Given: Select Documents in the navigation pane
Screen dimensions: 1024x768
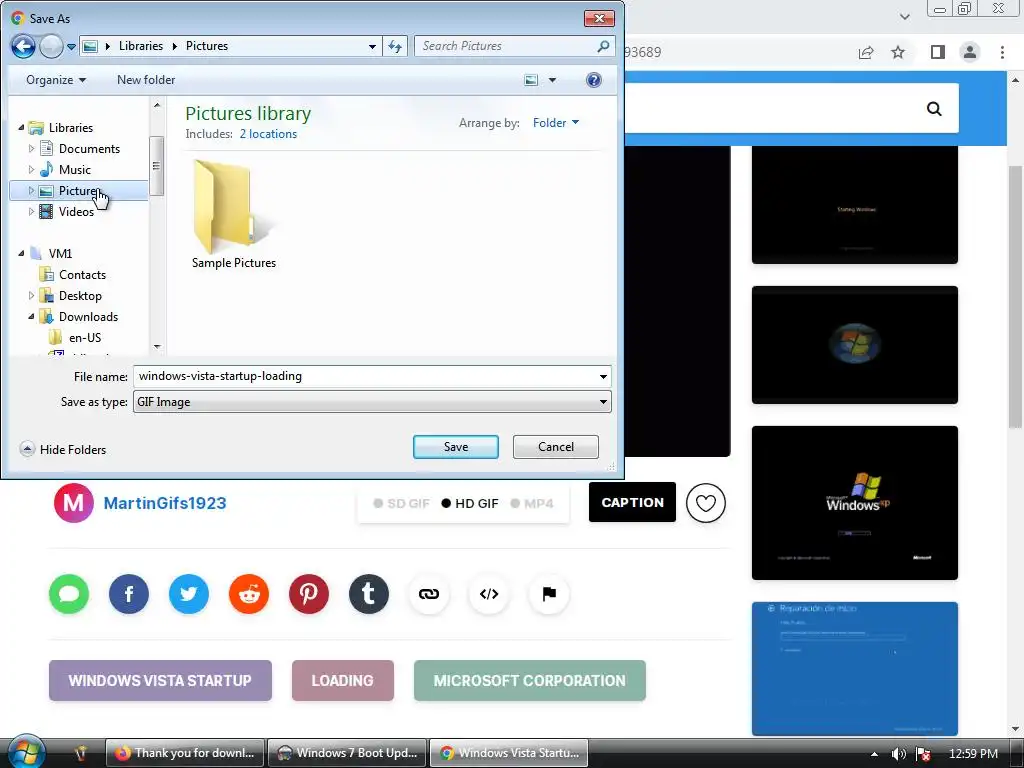Looking at the screenshot, I should pos(89,148).
